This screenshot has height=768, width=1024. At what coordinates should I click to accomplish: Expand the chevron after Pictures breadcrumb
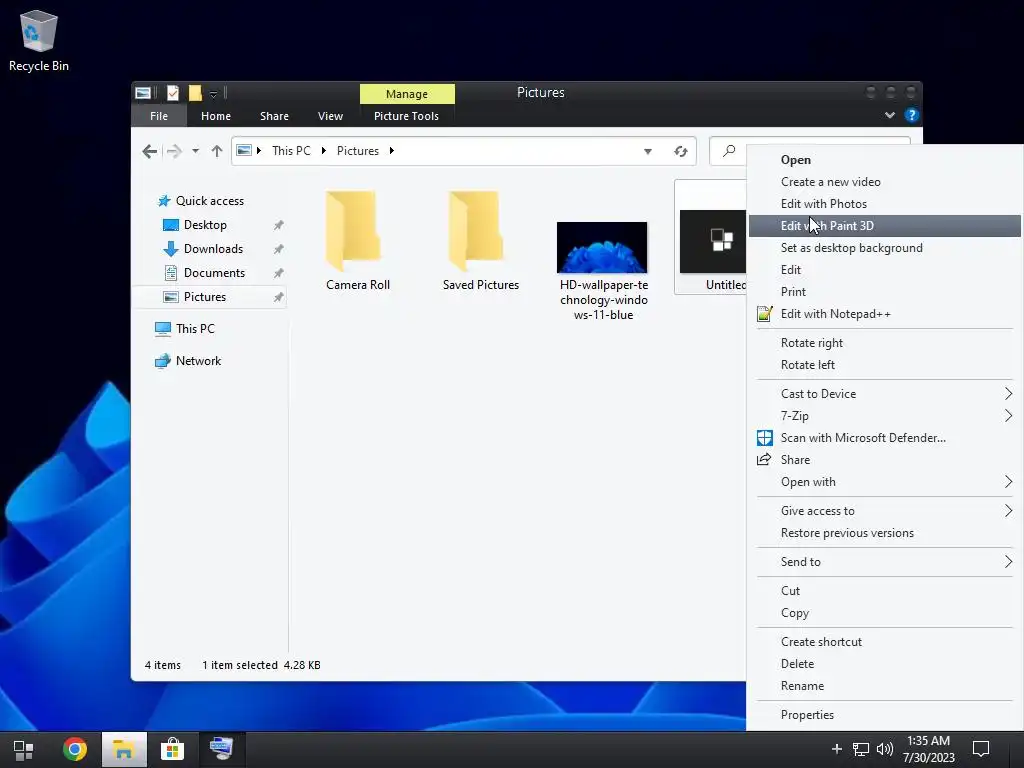(x=391, y=151)
